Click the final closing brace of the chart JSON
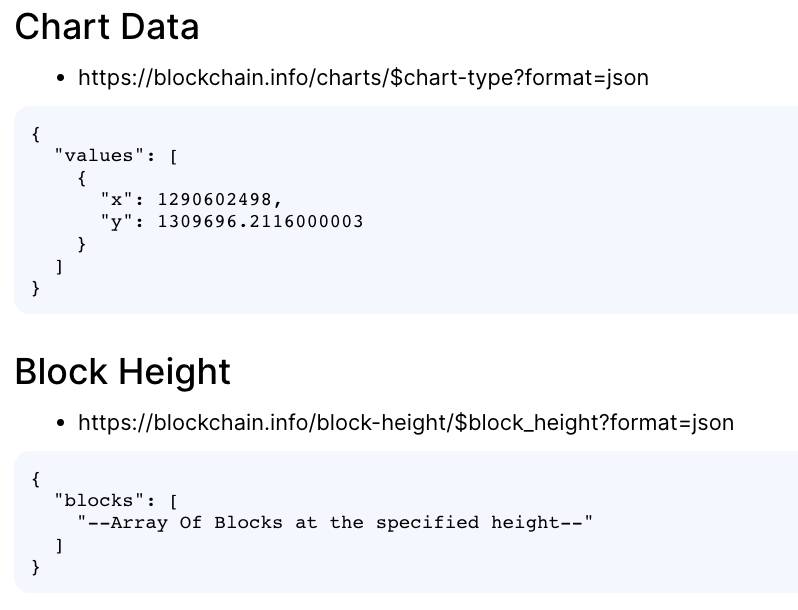The height and width of the screenshot is (610, 798). [x=35, y=288]
